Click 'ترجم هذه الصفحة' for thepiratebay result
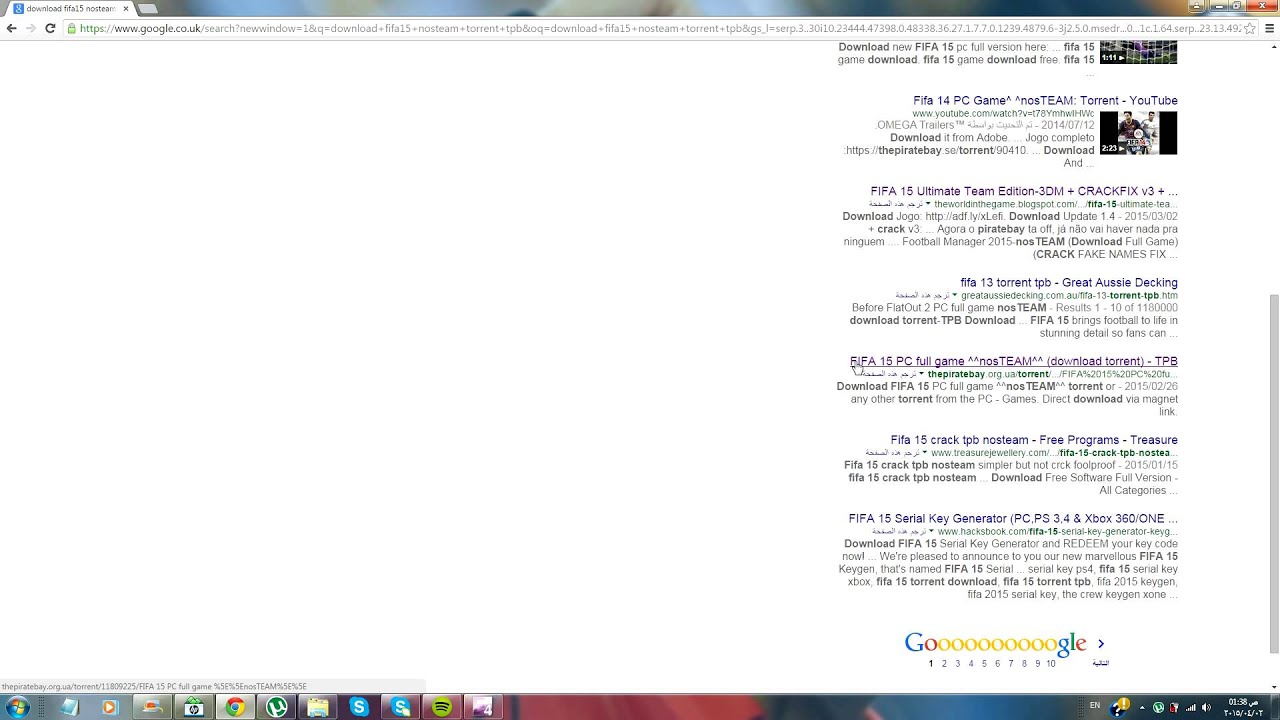The width and height of the screenshot is (1280, 720). coord(889,374)
